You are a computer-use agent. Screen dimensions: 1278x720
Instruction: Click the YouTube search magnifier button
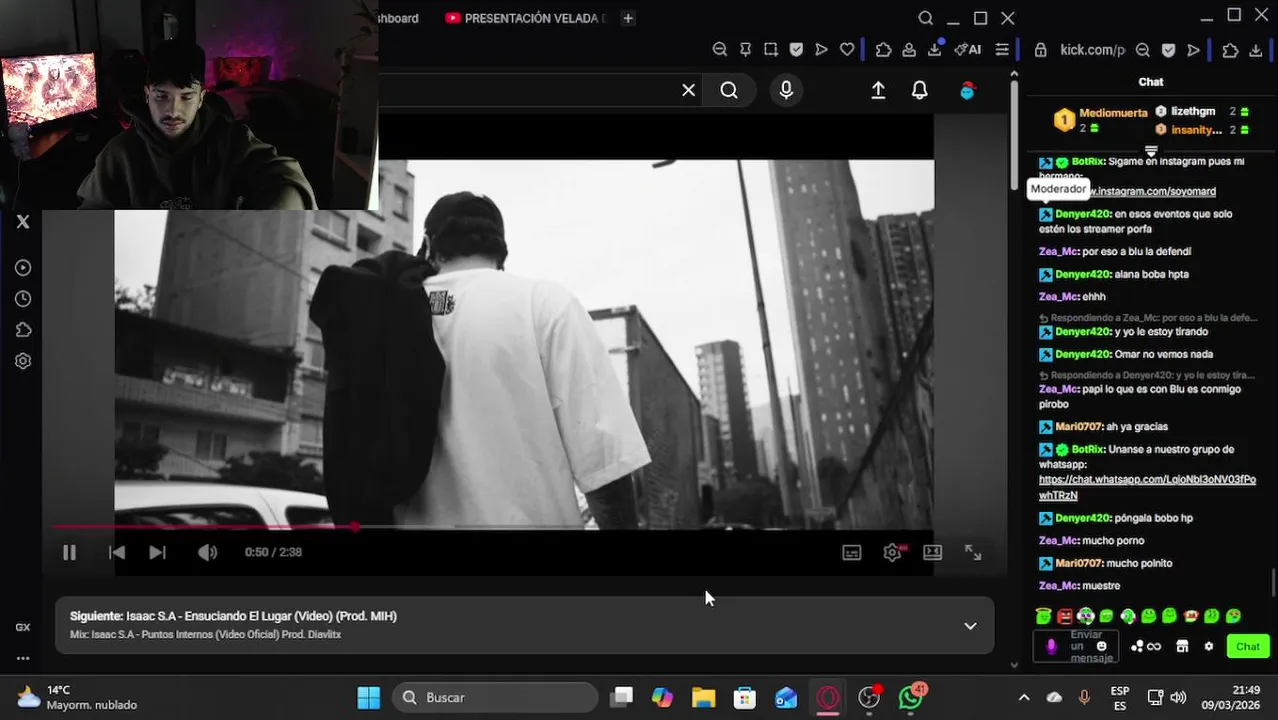(729, 91)
